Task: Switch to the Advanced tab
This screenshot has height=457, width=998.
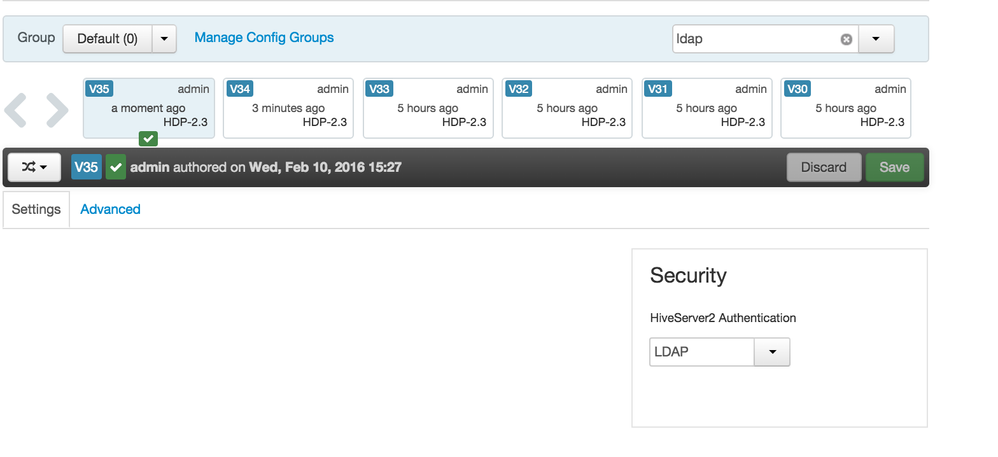Action: pos(110,209)
